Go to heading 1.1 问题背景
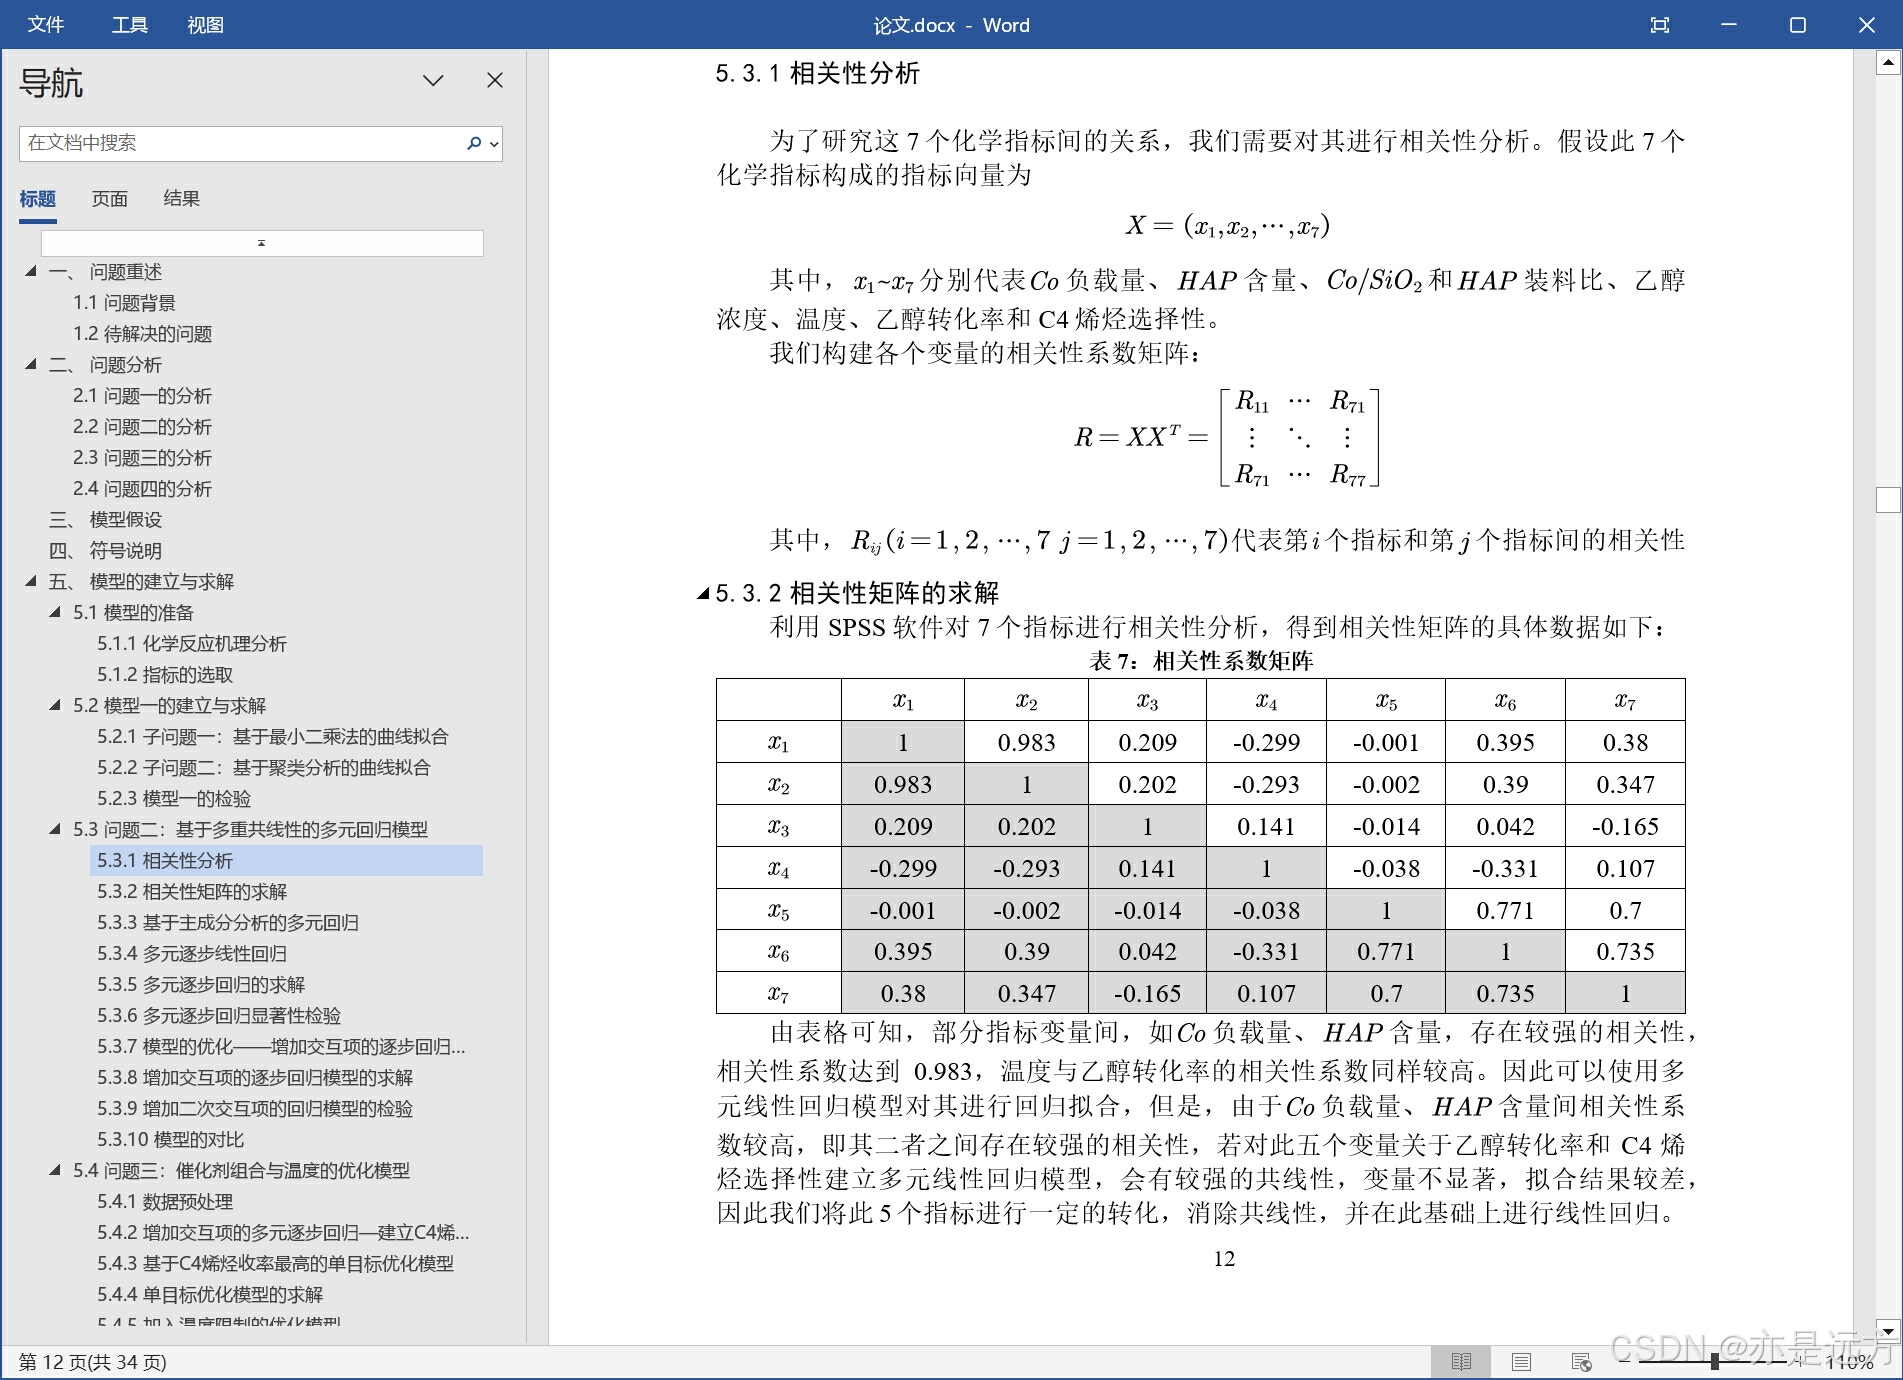The image size is (1903, 1380). [124, 303]
